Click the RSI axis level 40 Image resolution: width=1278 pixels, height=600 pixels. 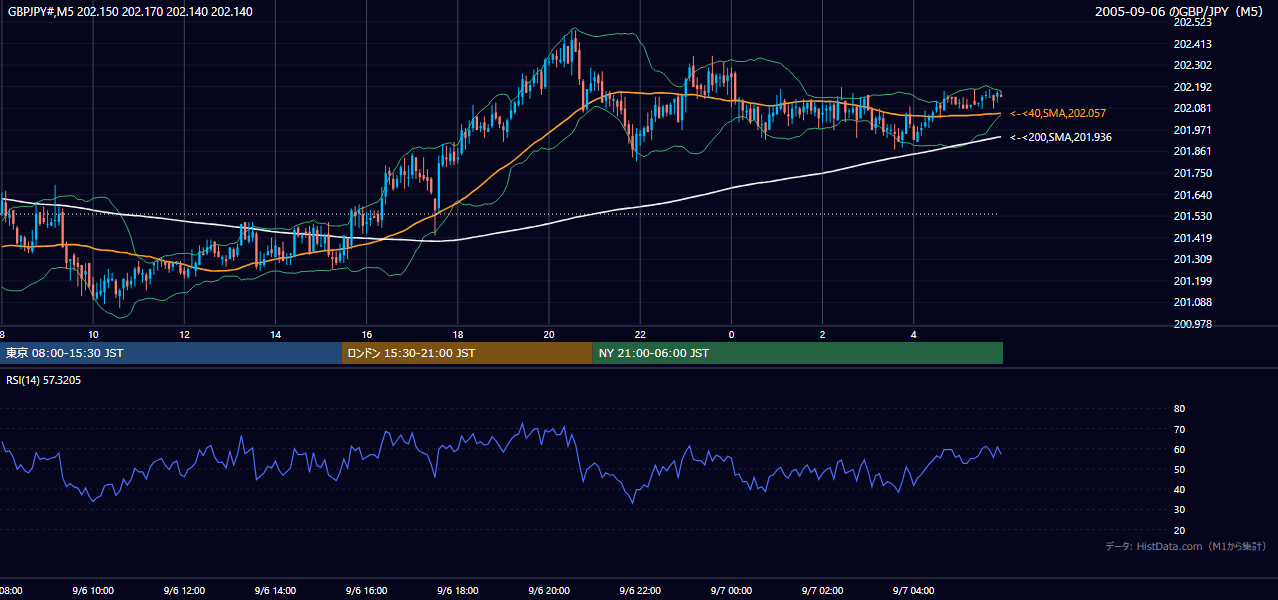point(1179,489)
